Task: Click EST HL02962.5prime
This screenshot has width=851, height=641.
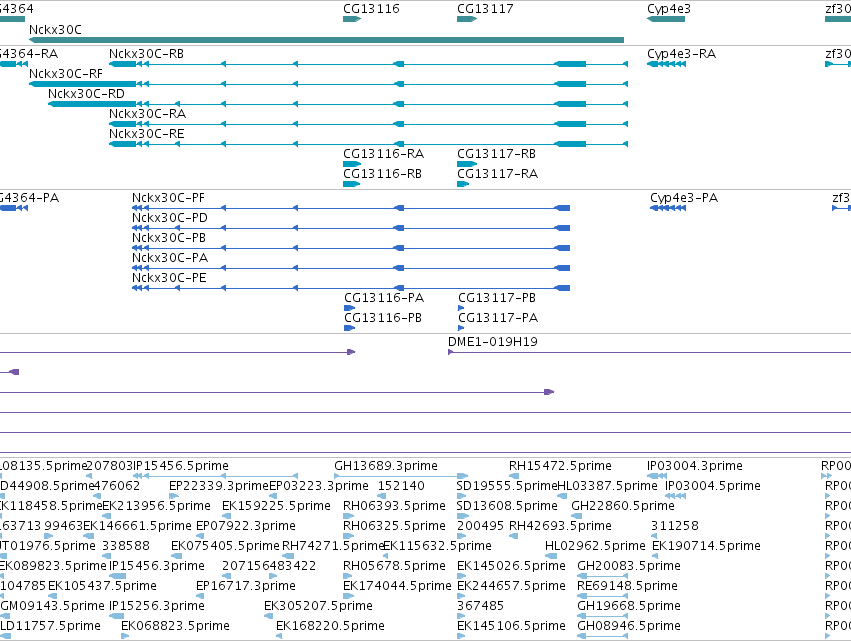Action: click(595, 547)
